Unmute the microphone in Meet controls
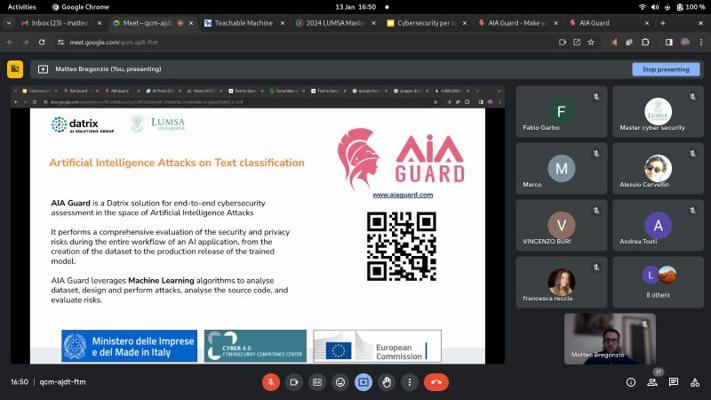This screenshot has height=400, width=711. click(271, 382)
